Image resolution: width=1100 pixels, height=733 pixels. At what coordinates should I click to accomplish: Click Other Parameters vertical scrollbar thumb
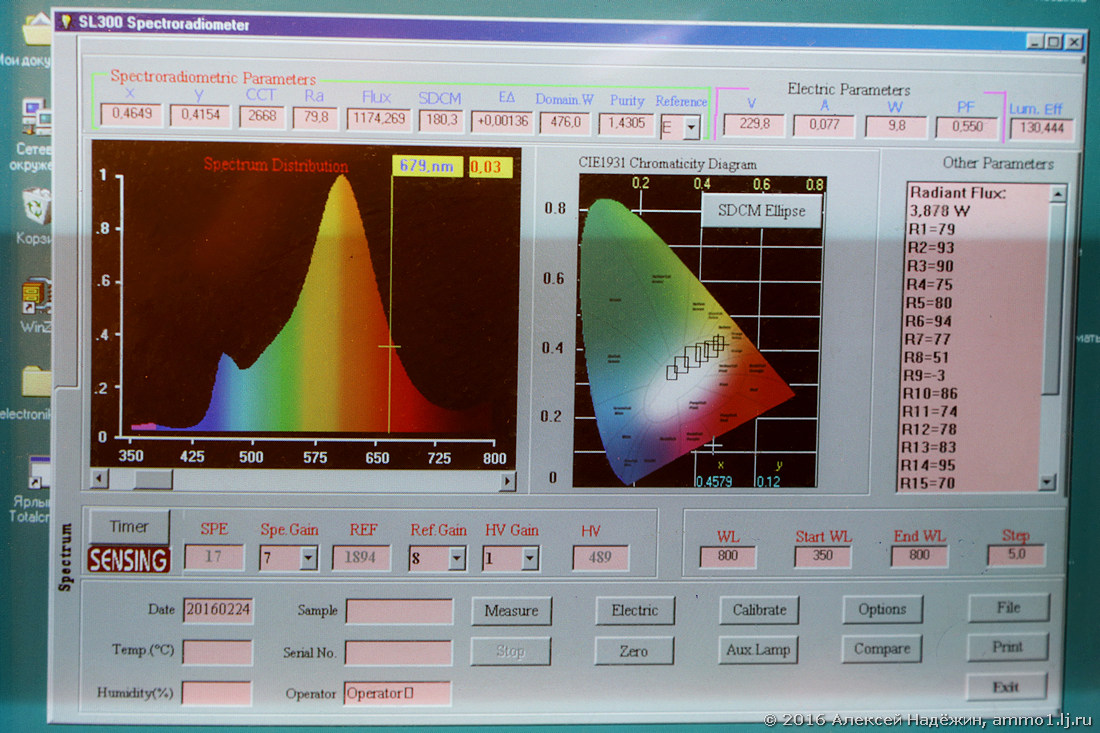(x=1054, y=299)
